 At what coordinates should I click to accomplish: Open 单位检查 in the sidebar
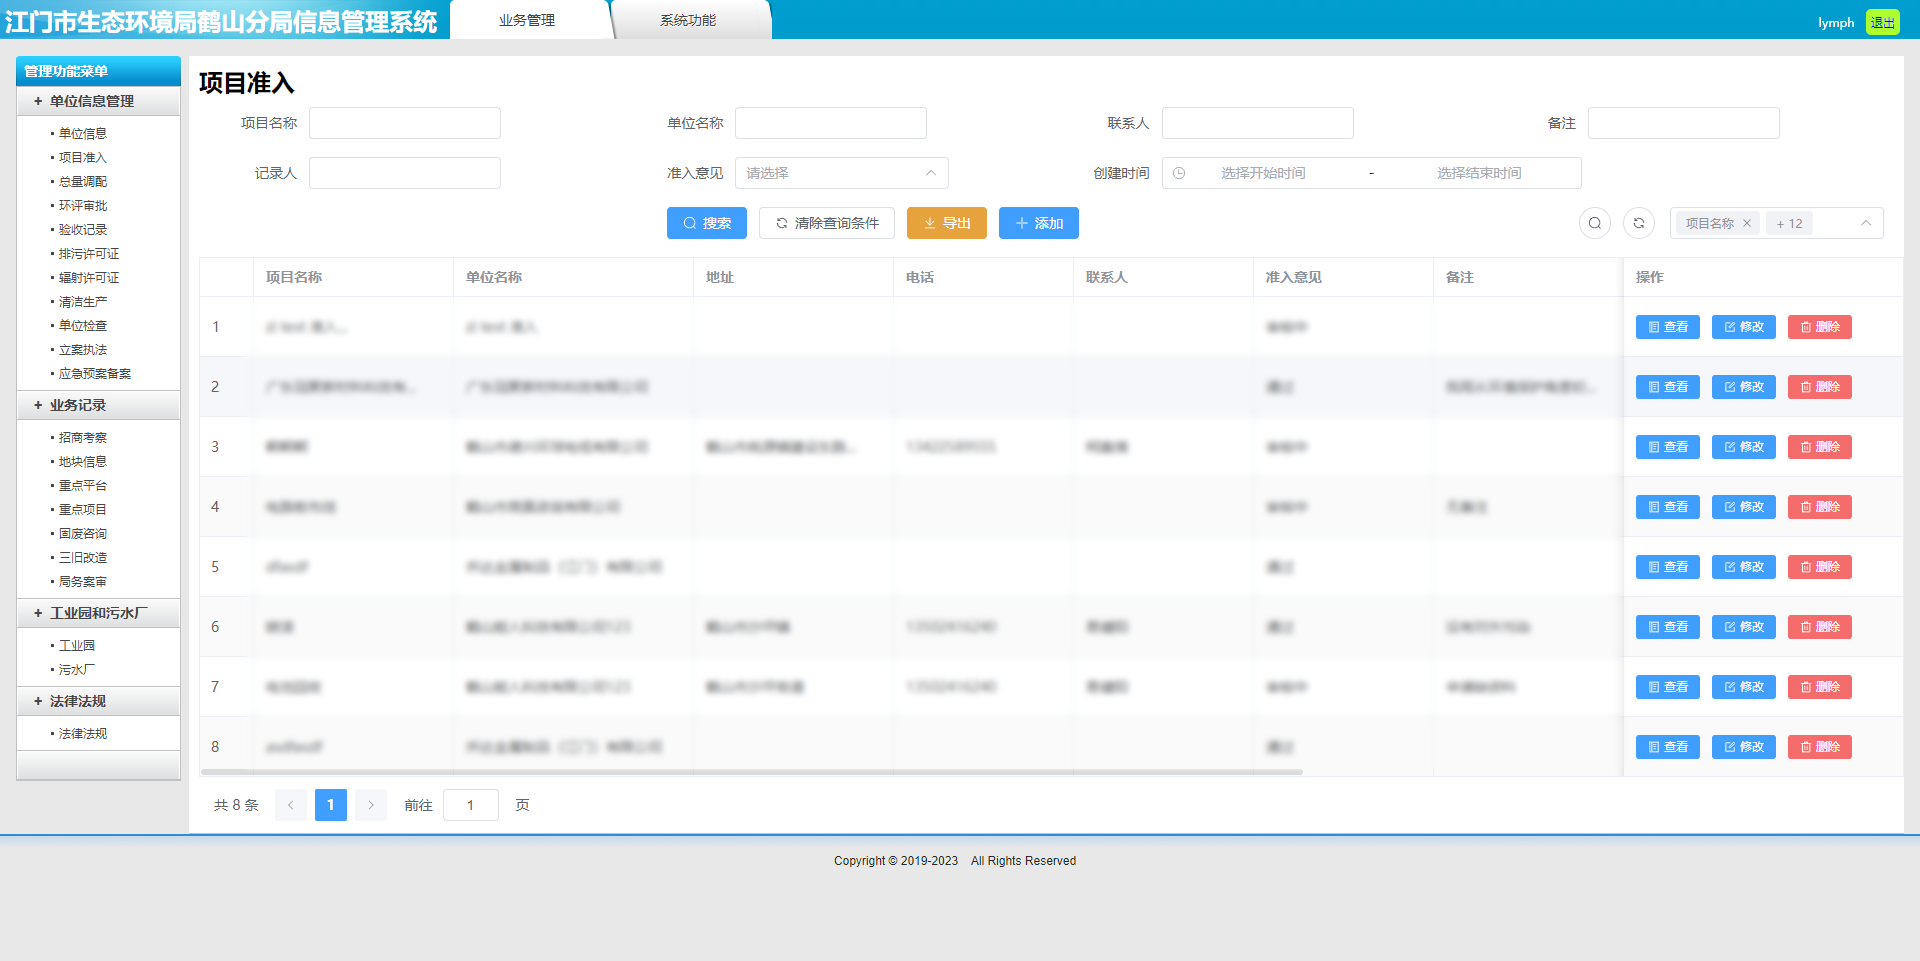tap(82, 325)
